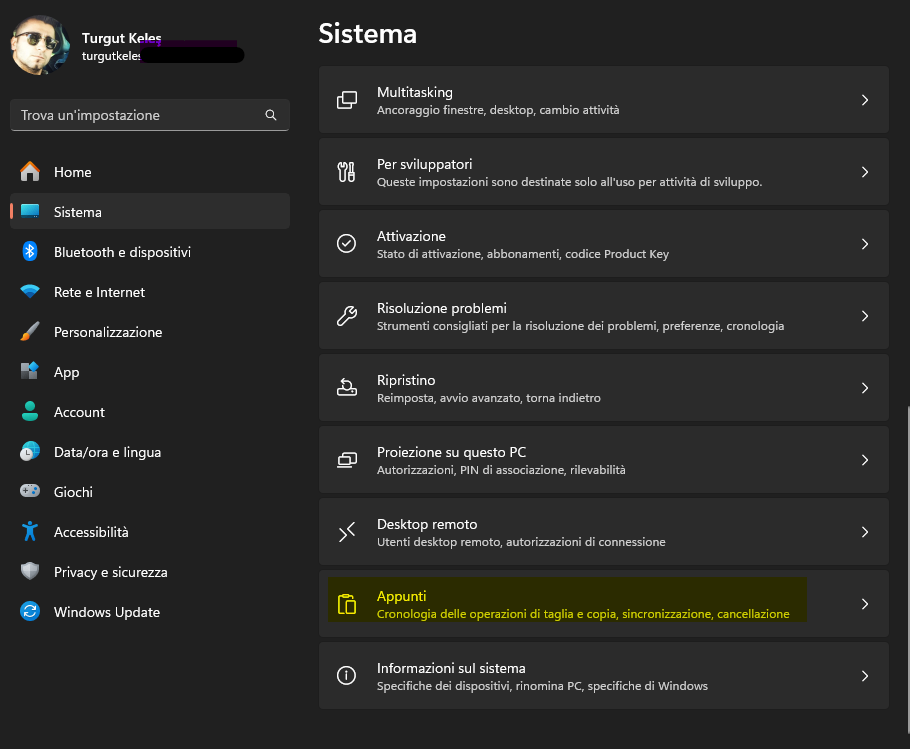Navigate to Windows Update
Image resolution: width=910 pixels, height=749 pixels.
(x=106, y=612)
